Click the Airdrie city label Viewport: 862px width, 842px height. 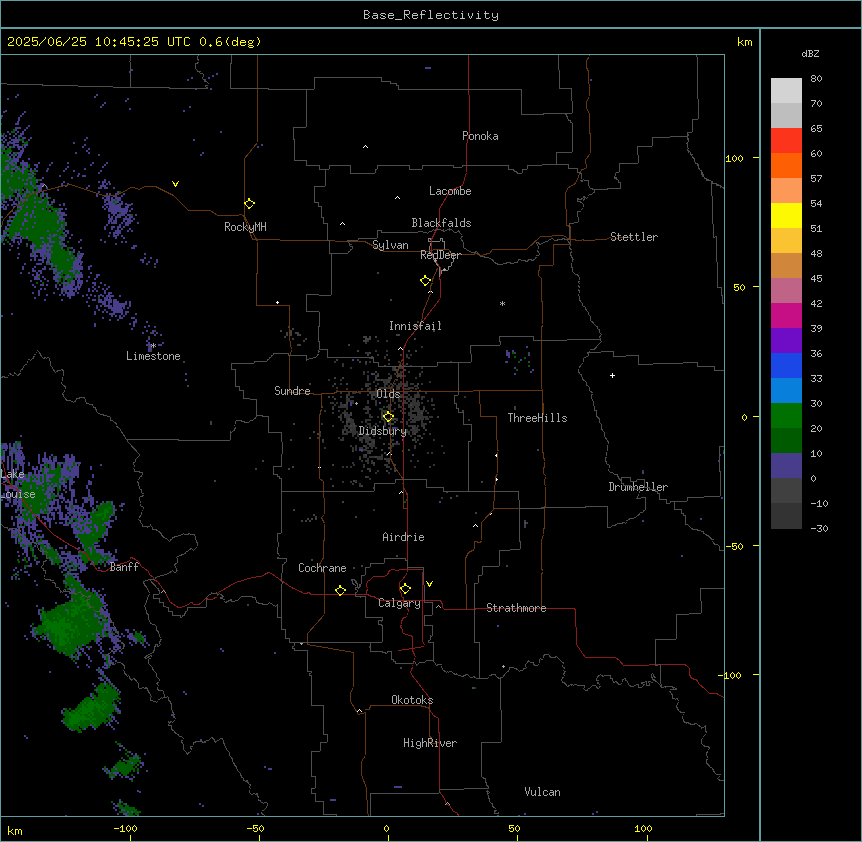click(x=404, y=537)
